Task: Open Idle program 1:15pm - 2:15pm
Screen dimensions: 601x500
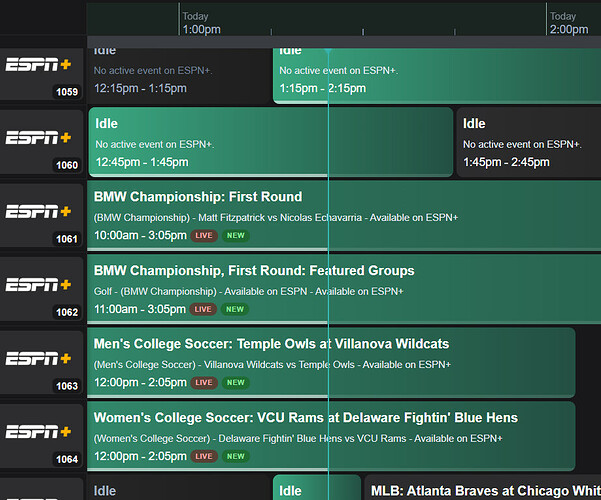Action: [437, 76]
